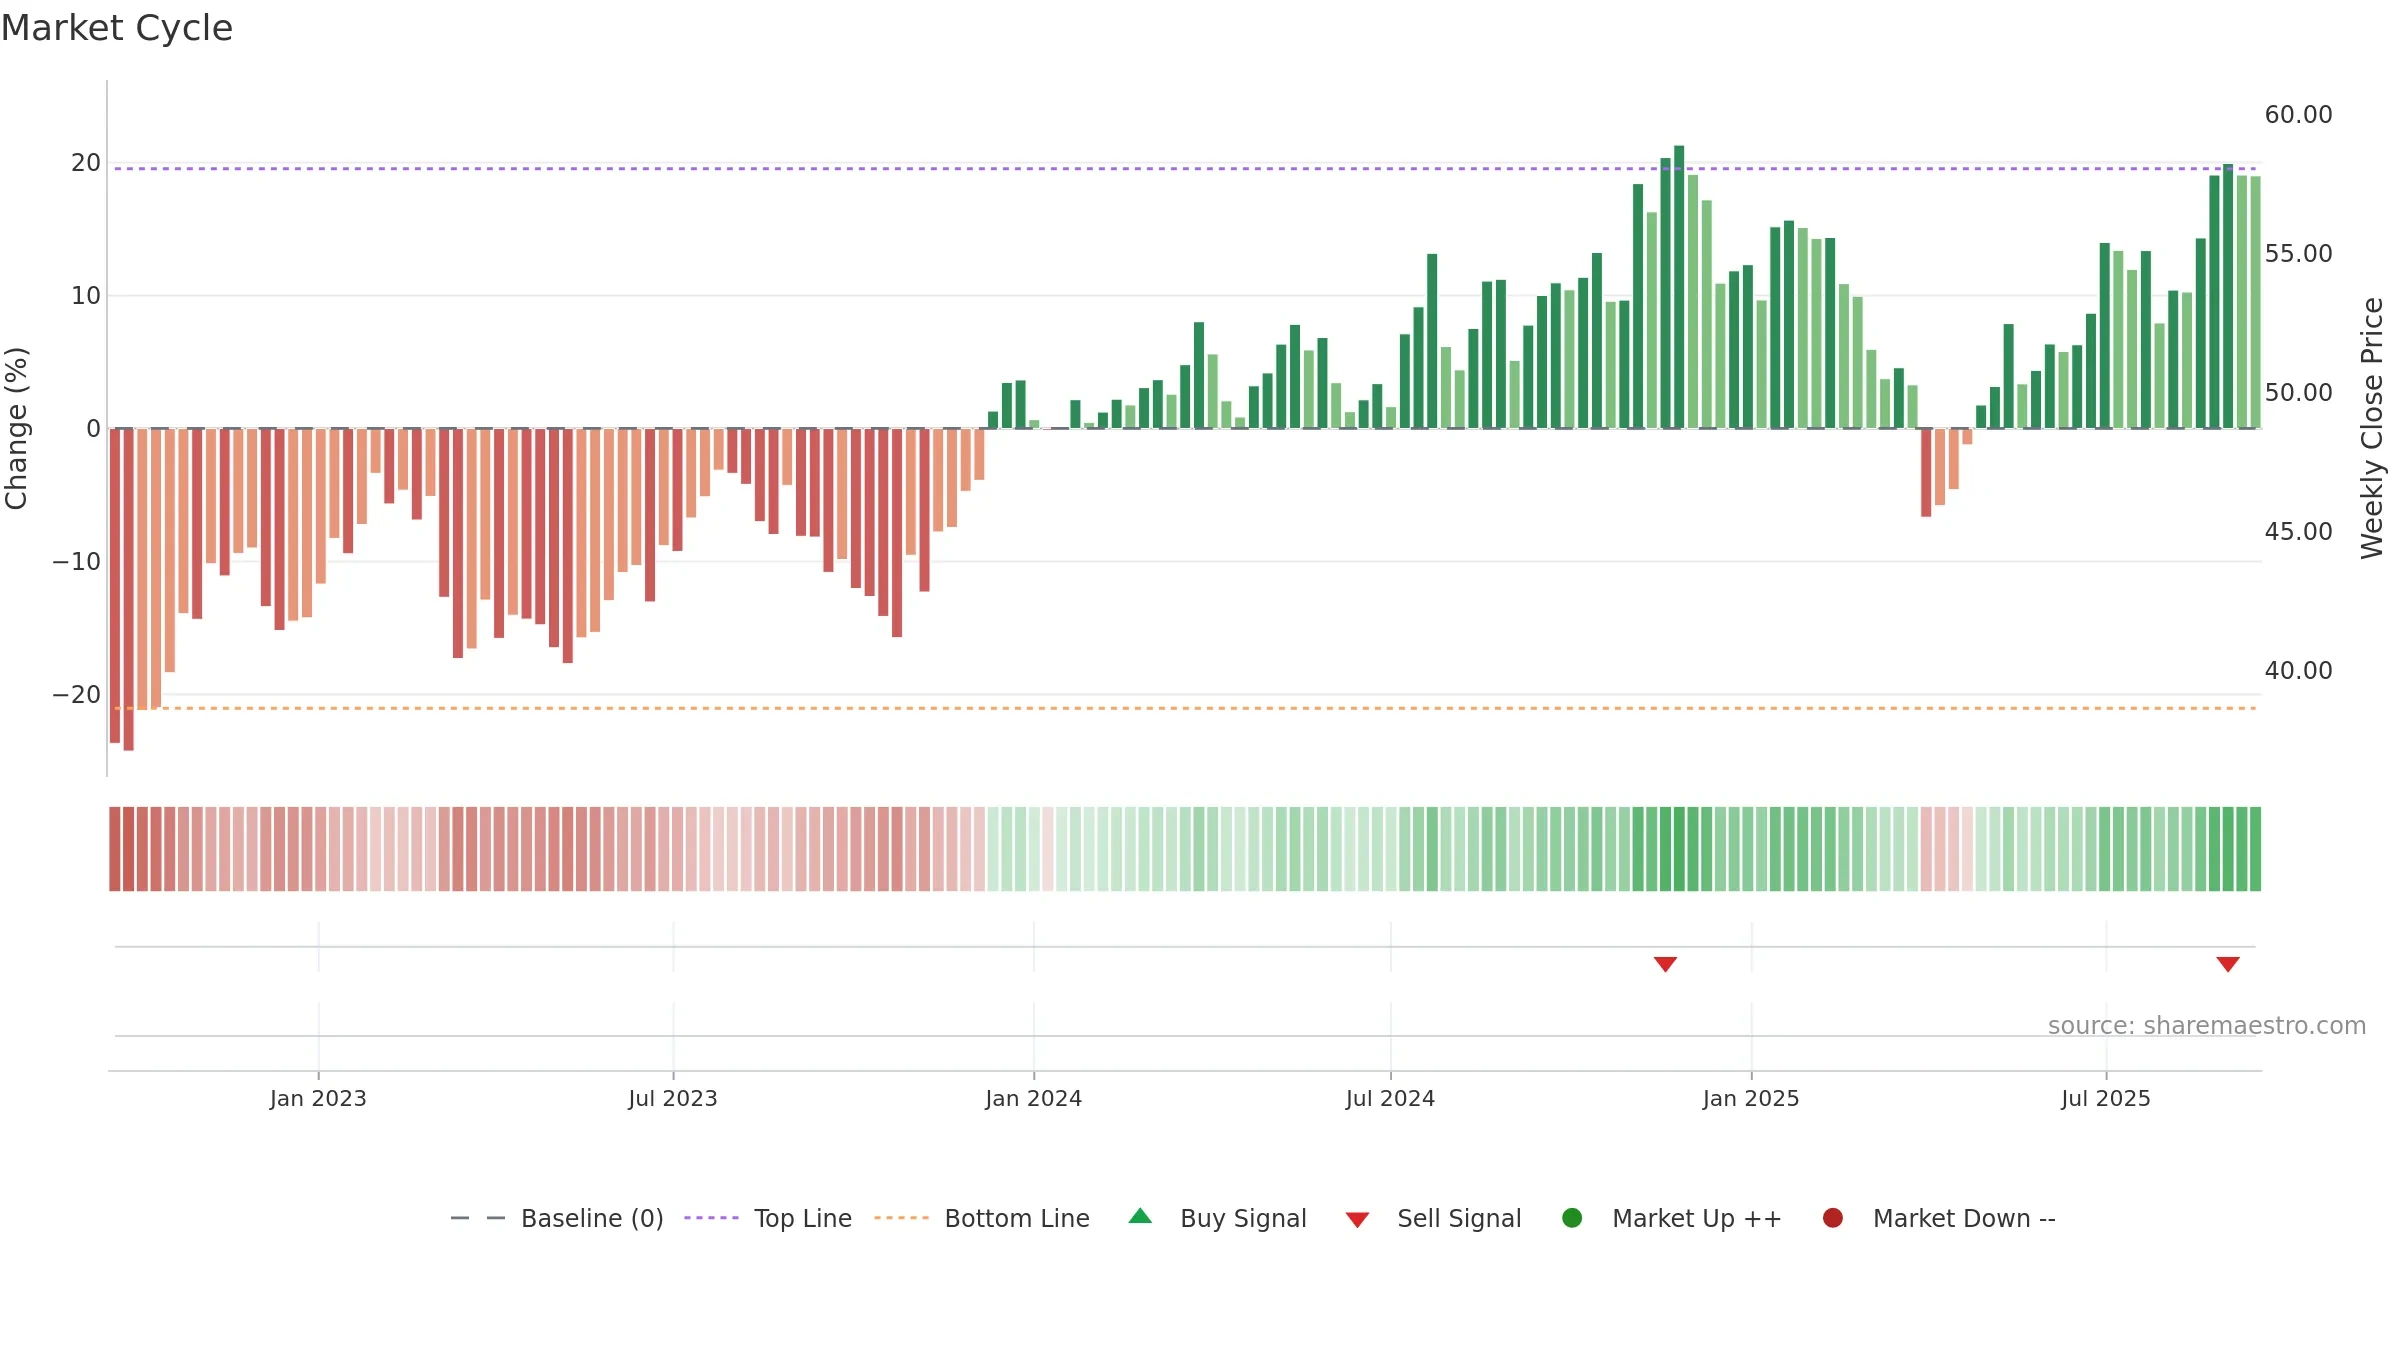Click the 55.00 price axis label
Screen dimensions: 2400x1350
tap(2298, 254)
